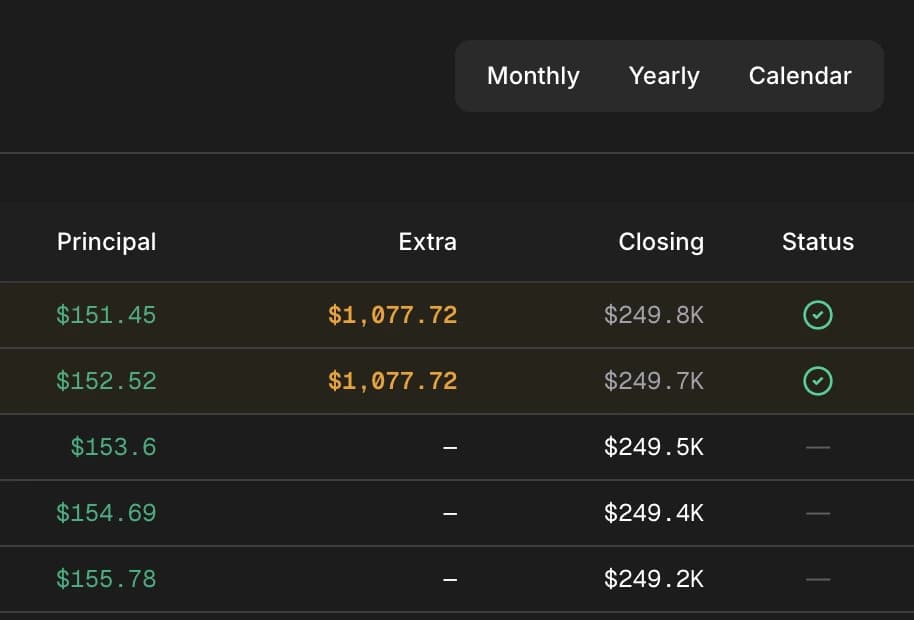Click the $153.6 principal amount
The image size is (914, 620).
113,447
